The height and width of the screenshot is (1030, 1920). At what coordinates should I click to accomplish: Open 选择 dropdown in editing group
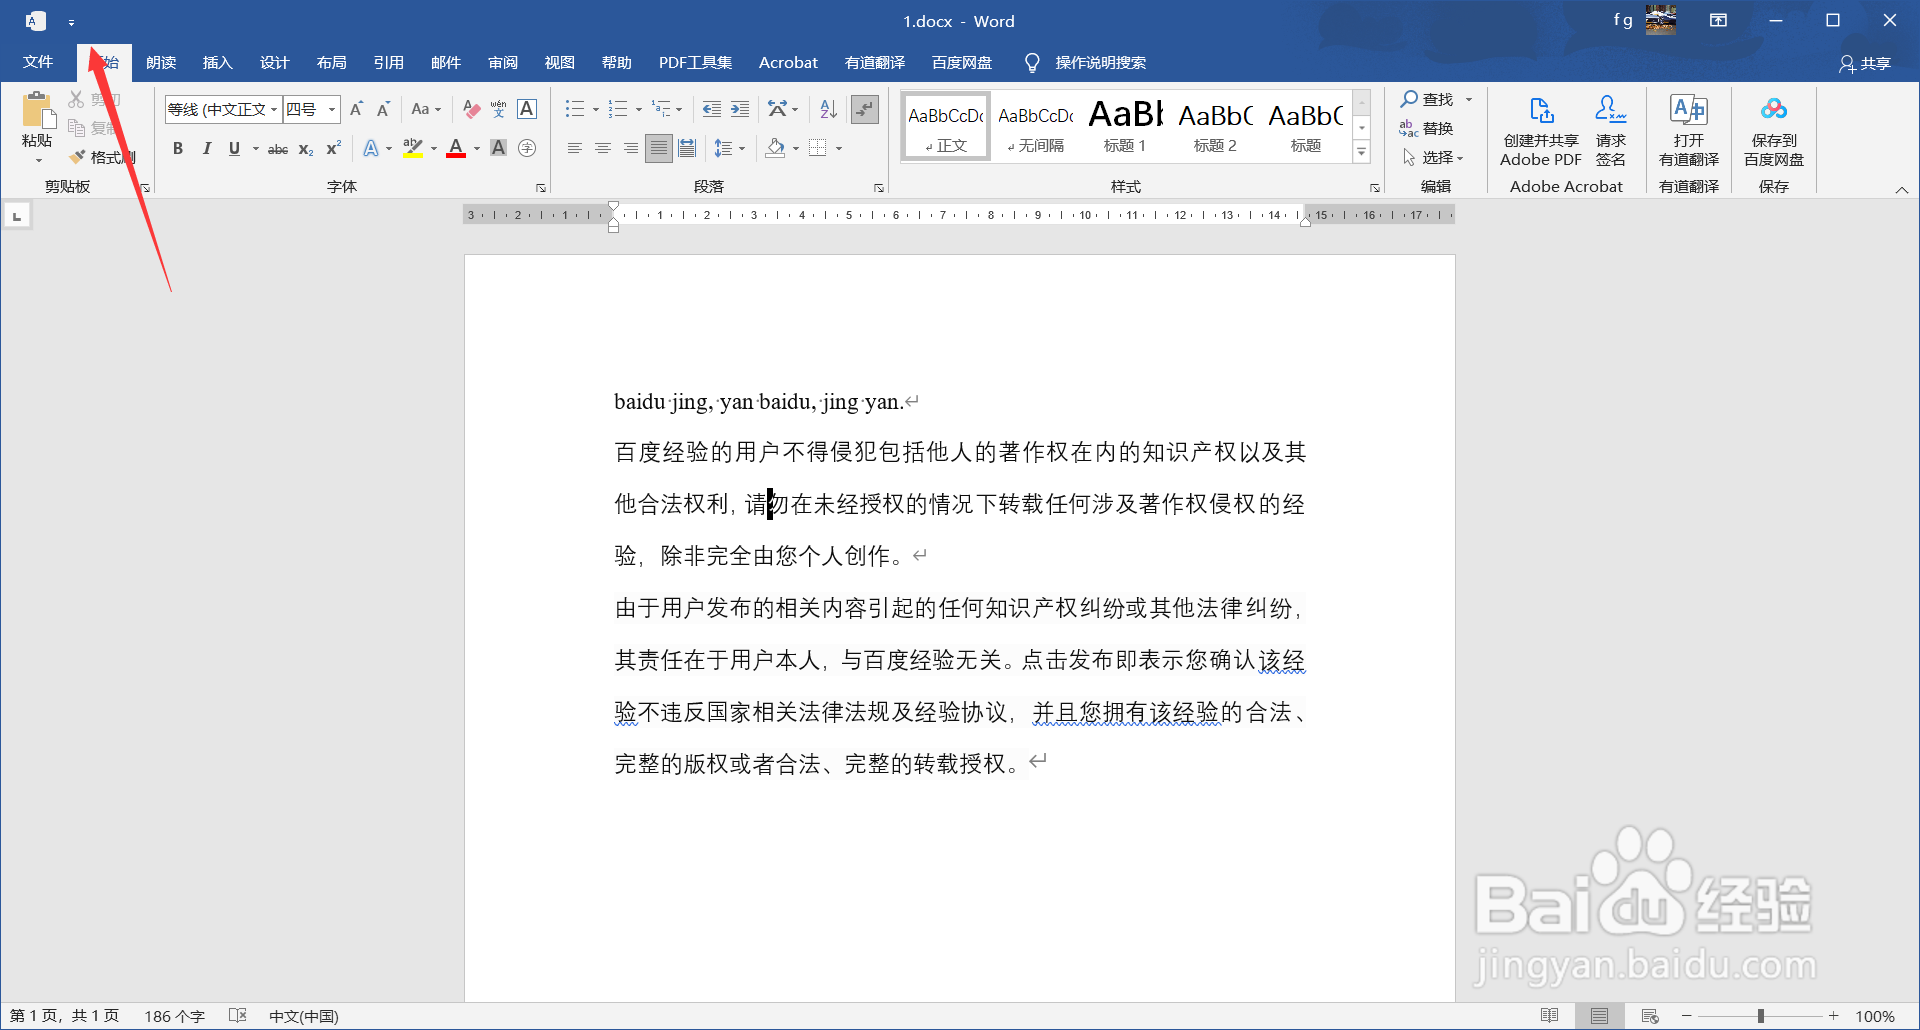(1433, 157)
